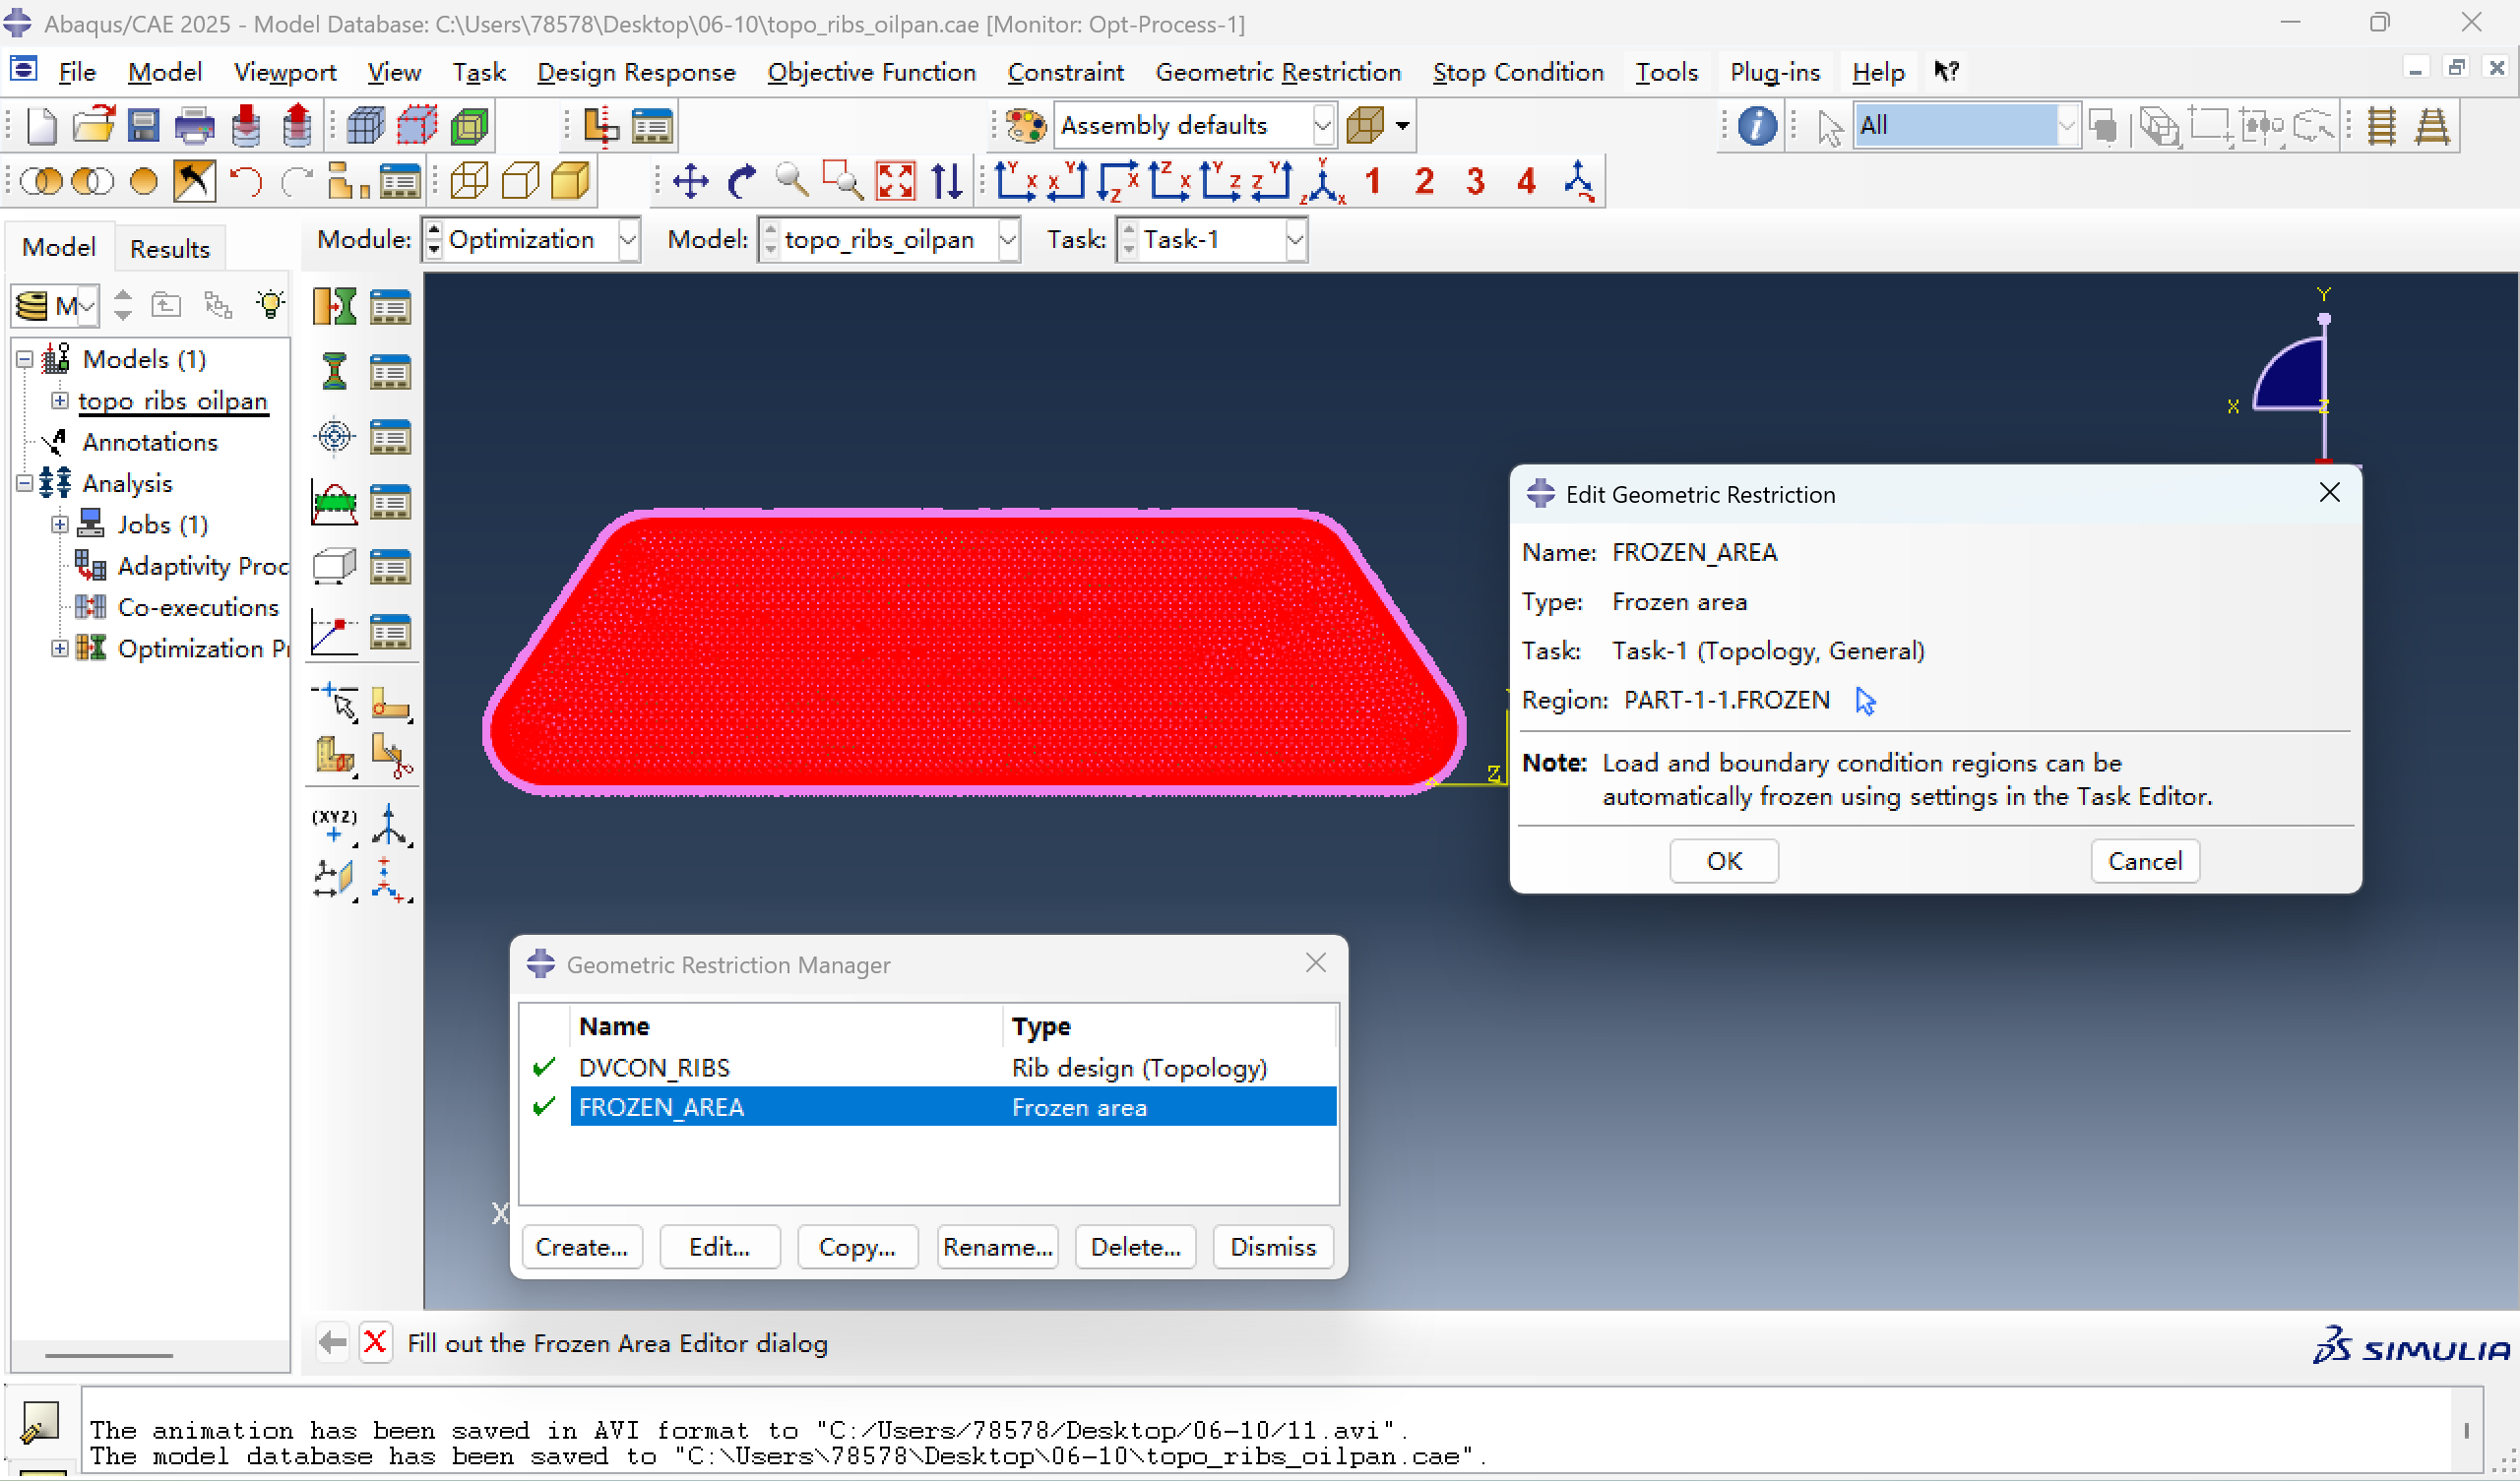Click the model tree filter lightbulb icon

click(x=270, y=304)
